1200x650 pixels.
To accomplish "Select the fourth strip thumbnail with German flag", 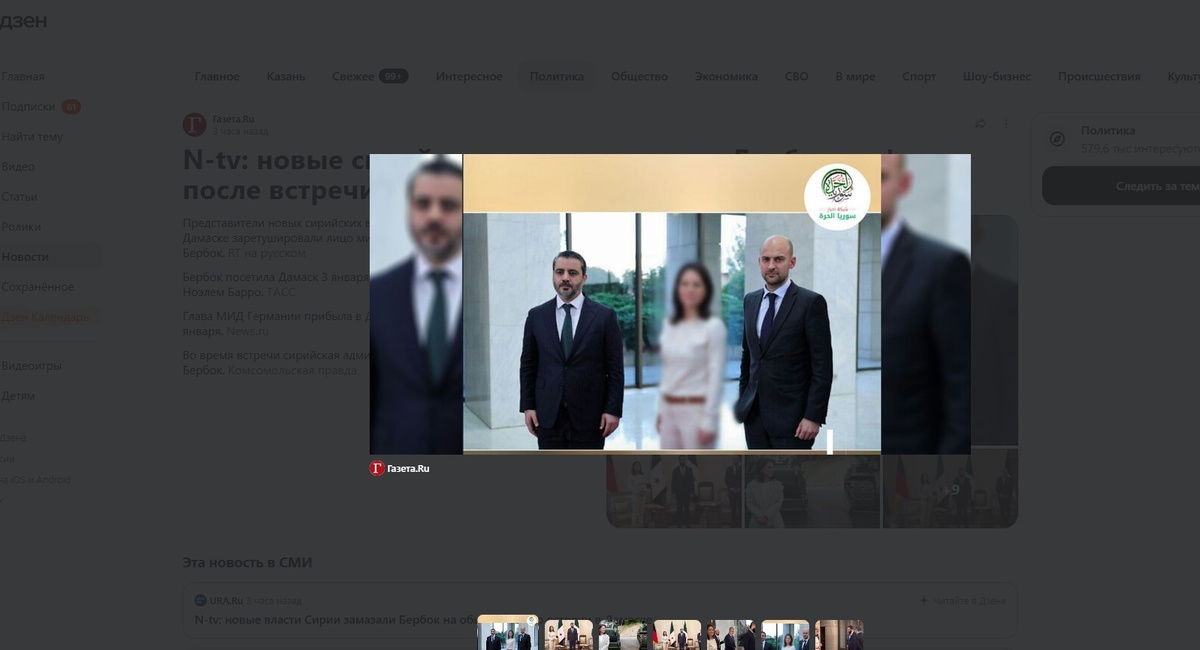I will pos(677,635).
